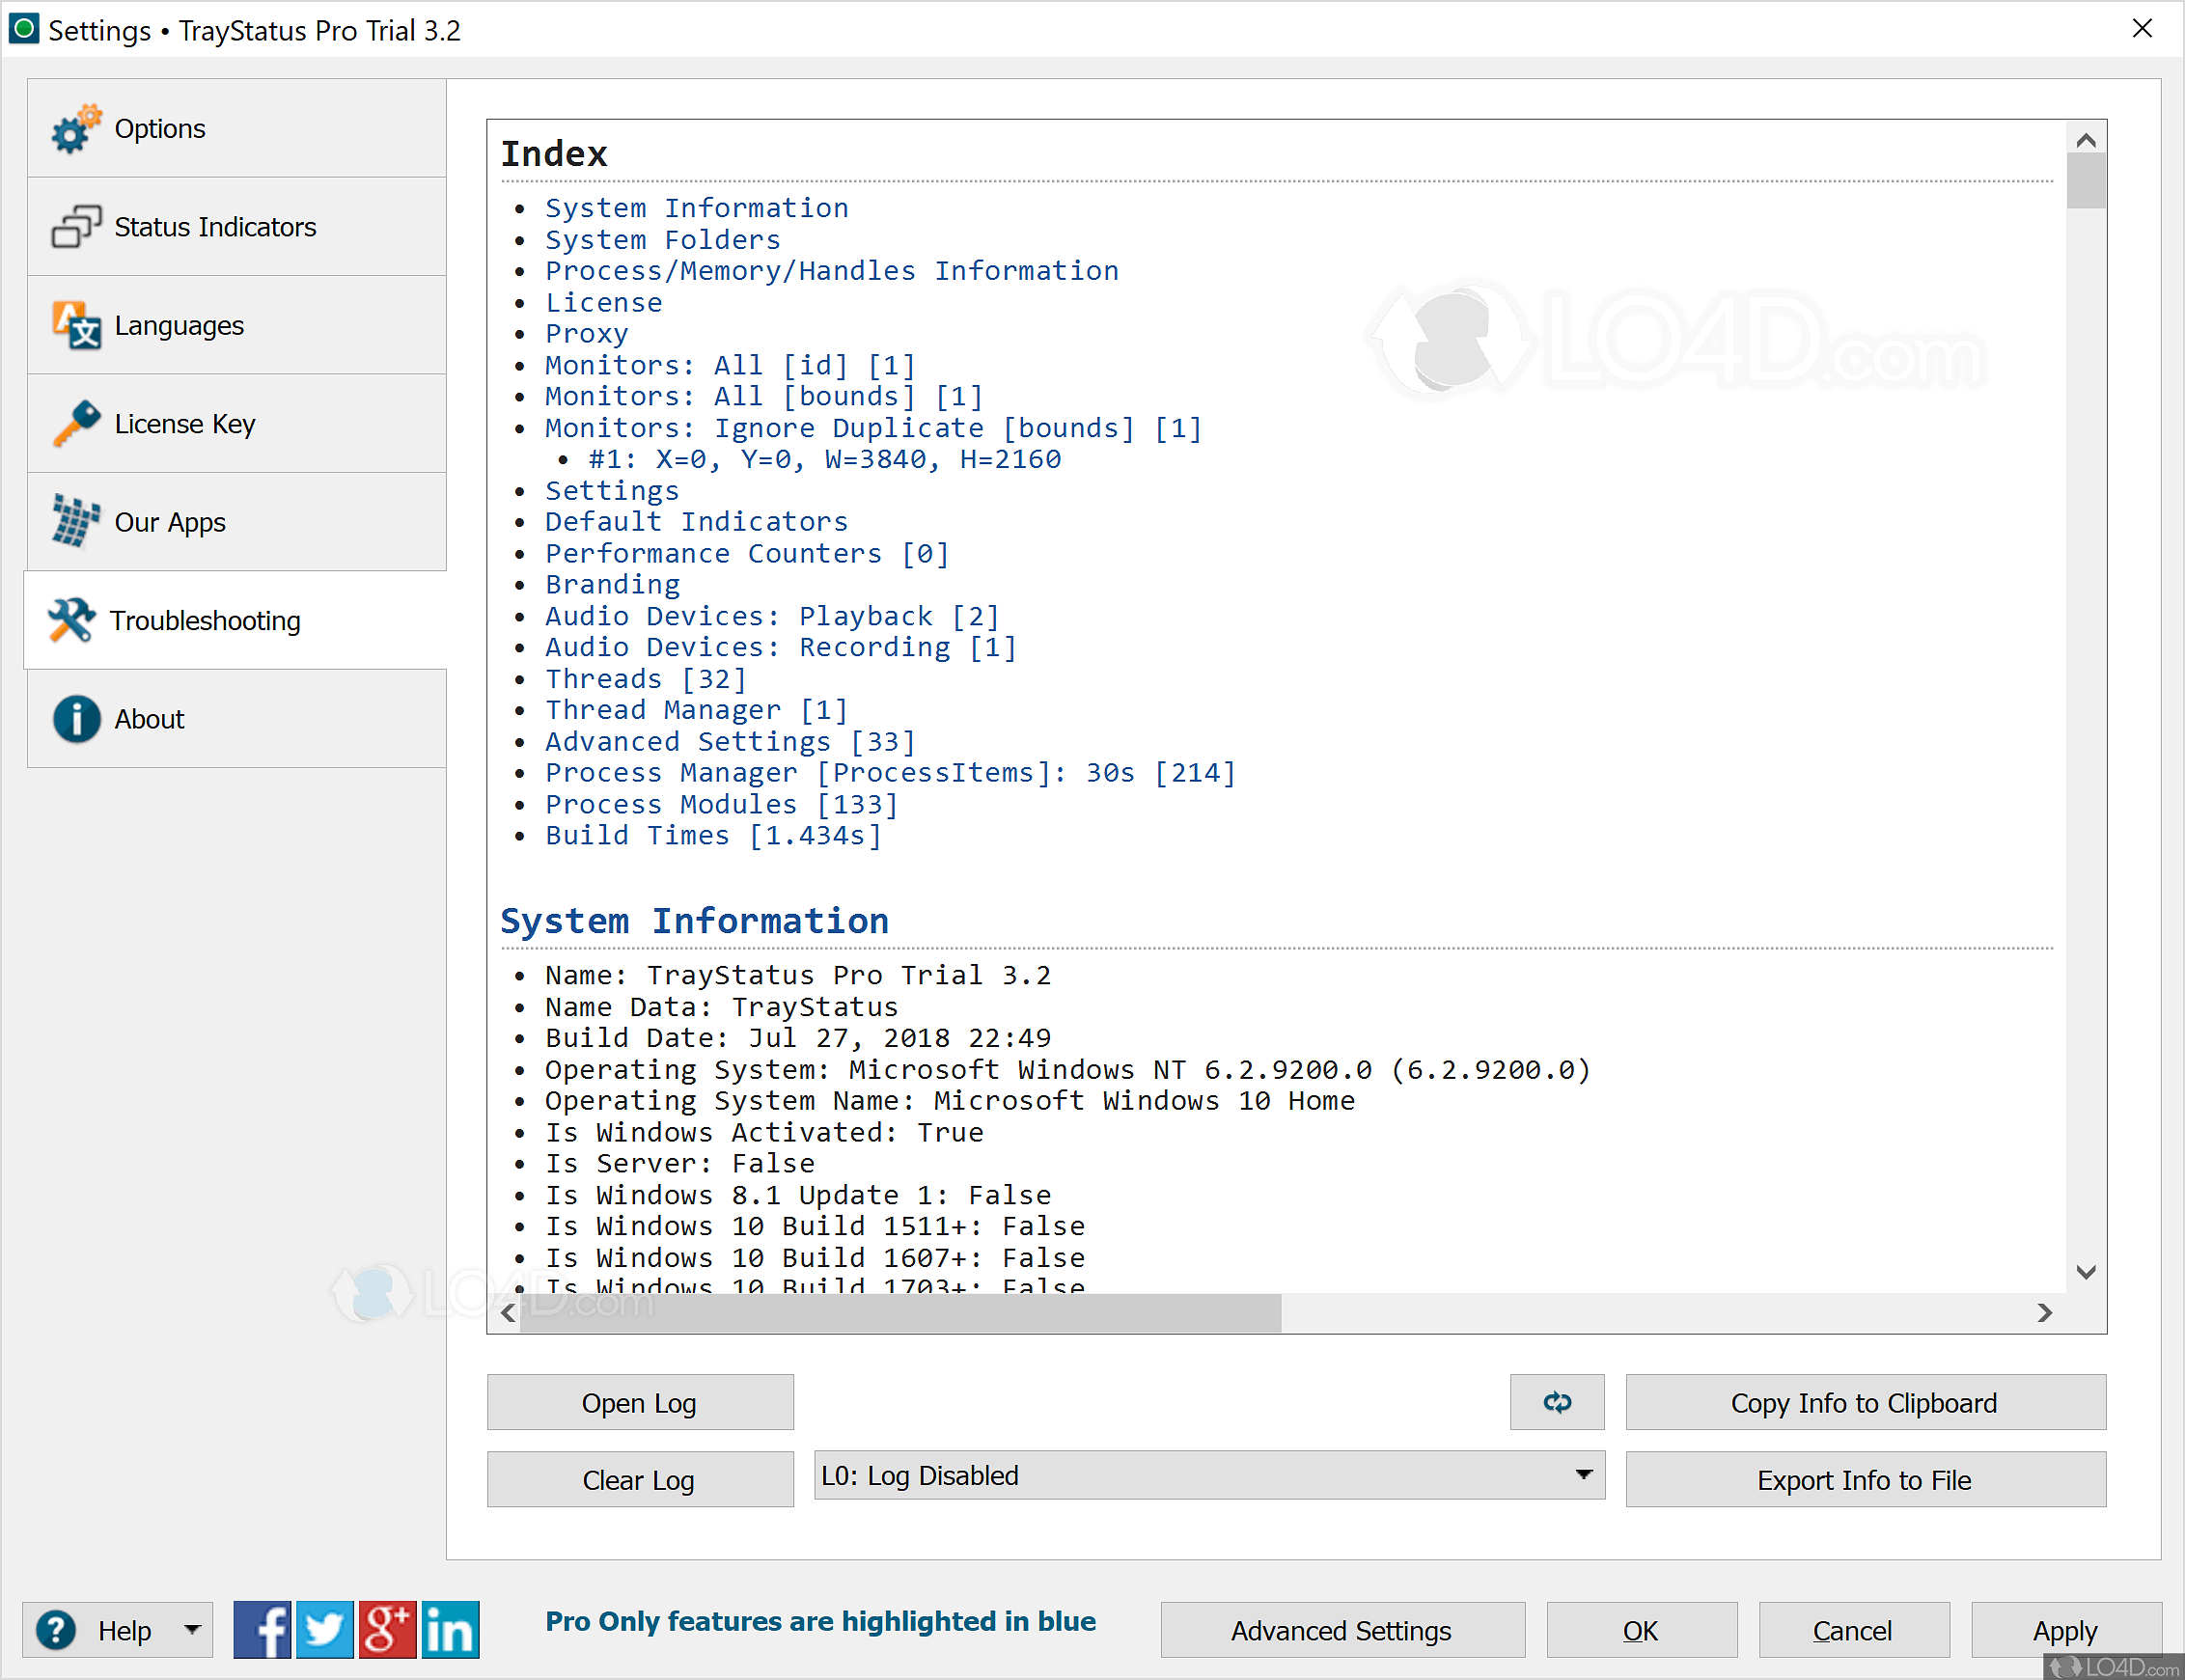2185x1680 pixels.
Task: Open the Help button dropdown arrow
Action: (x=192, y=1630)
